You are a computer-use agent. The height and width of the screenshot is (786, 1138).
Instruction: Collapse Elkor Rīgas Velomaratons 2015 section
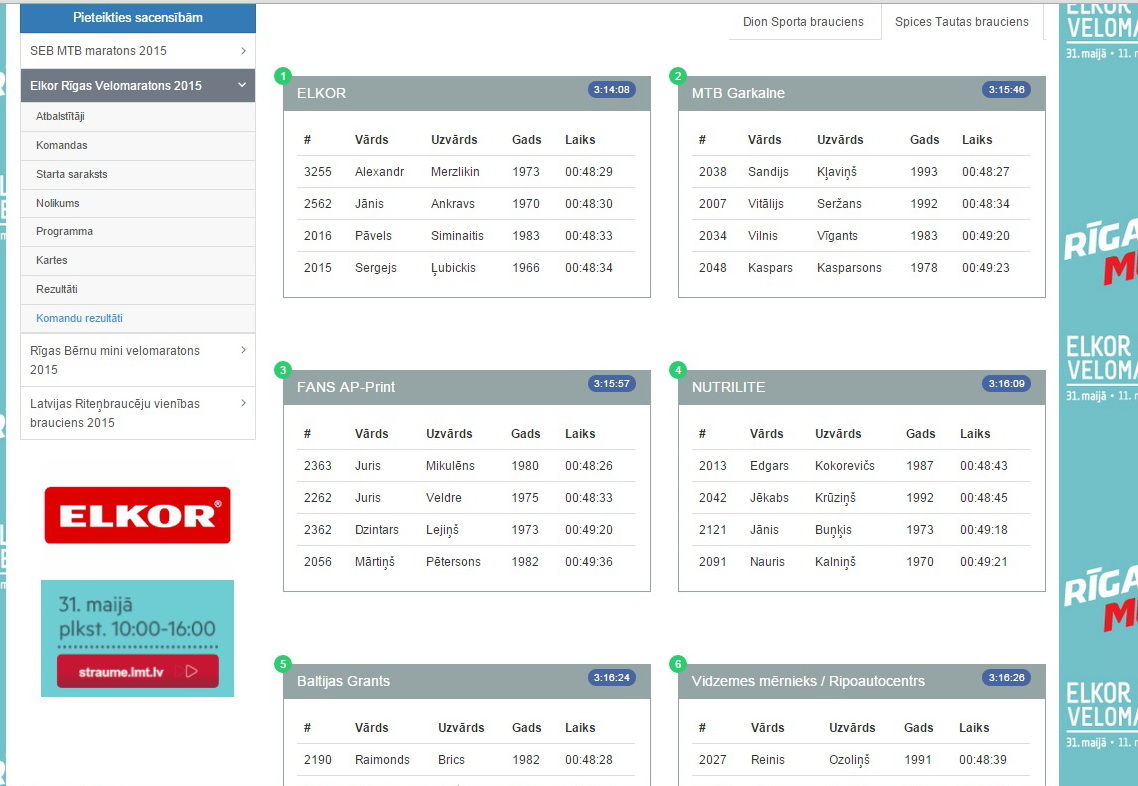[138, 86]
